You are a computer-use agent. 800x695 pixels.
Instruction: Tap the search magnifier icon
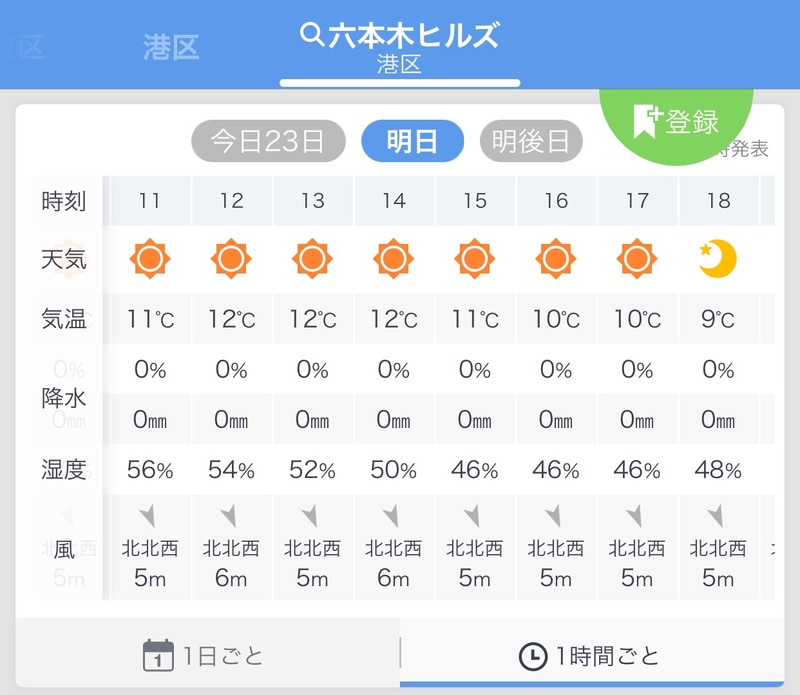312,36
